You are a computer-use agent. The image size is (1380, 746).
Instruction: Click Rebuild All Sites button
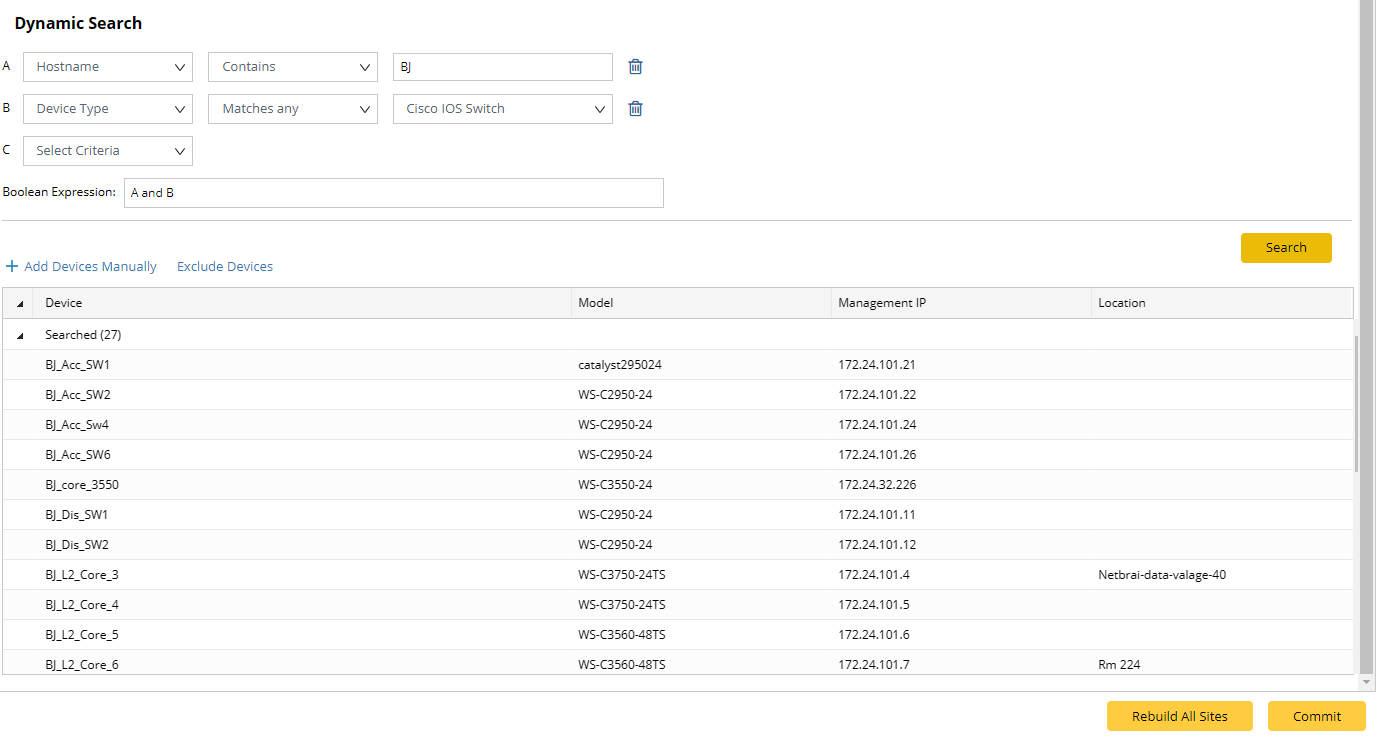point(1179,716)
